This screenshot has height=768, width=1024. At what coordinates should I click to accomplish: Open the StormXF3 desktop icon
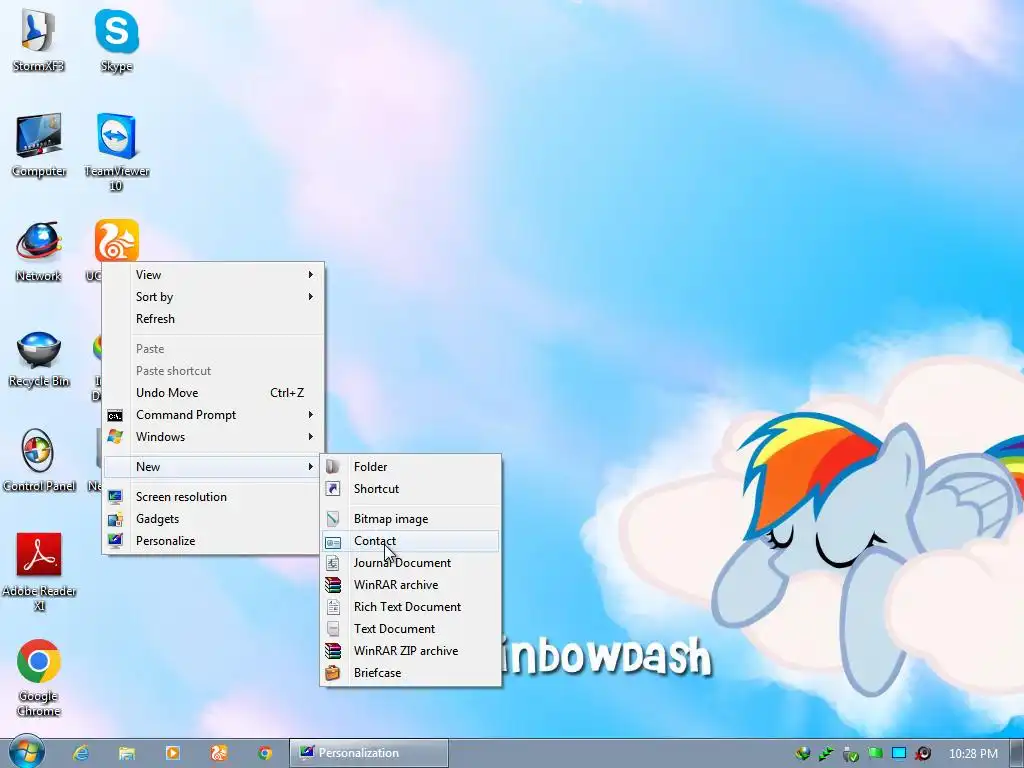[x=39, y=39]
